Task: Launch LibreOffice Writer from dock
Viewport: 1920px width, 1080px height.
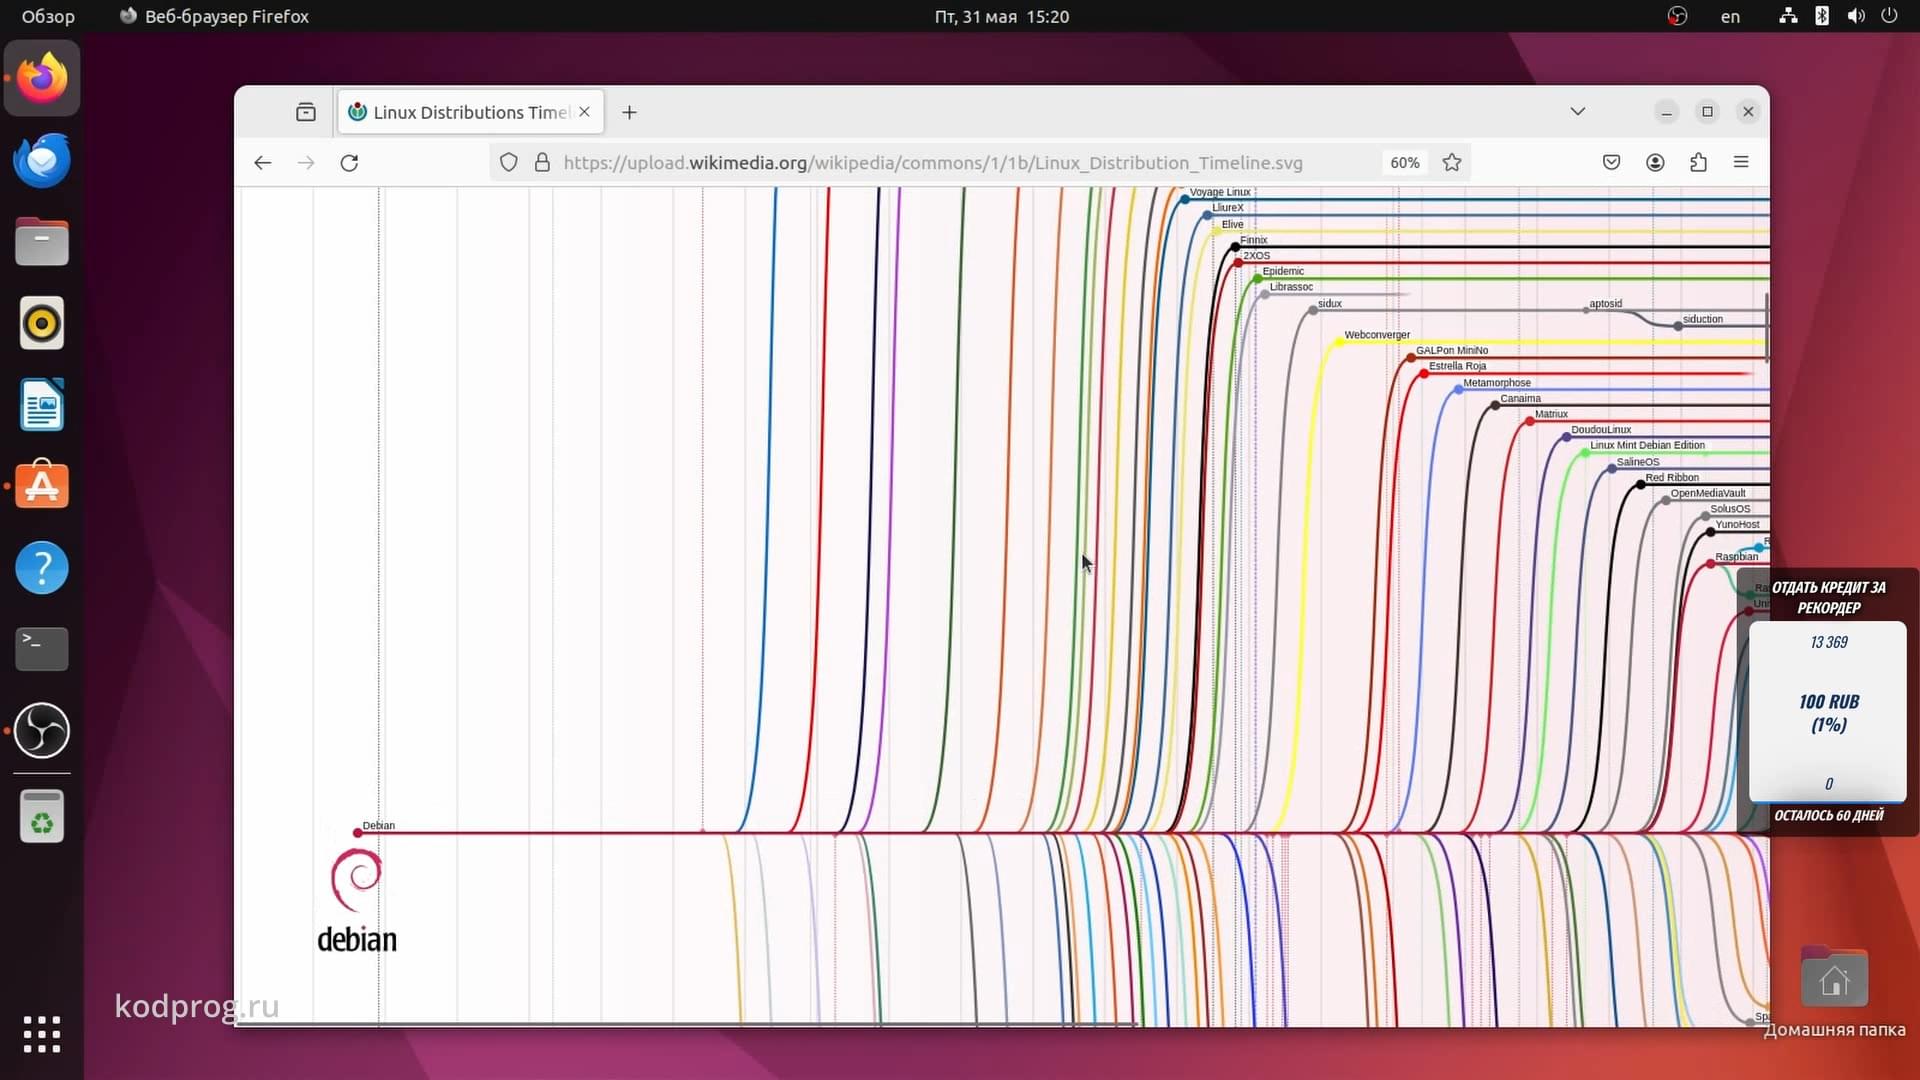Action: click(42, 405)
